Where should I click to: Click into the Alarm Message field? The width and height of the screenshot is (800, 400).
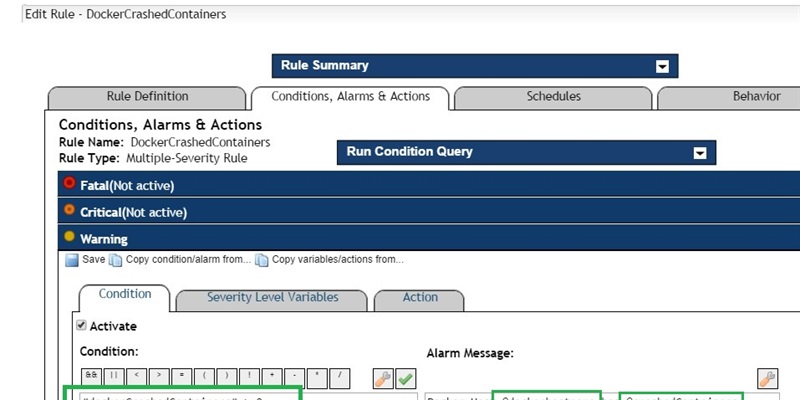click(x=602, y=396)
